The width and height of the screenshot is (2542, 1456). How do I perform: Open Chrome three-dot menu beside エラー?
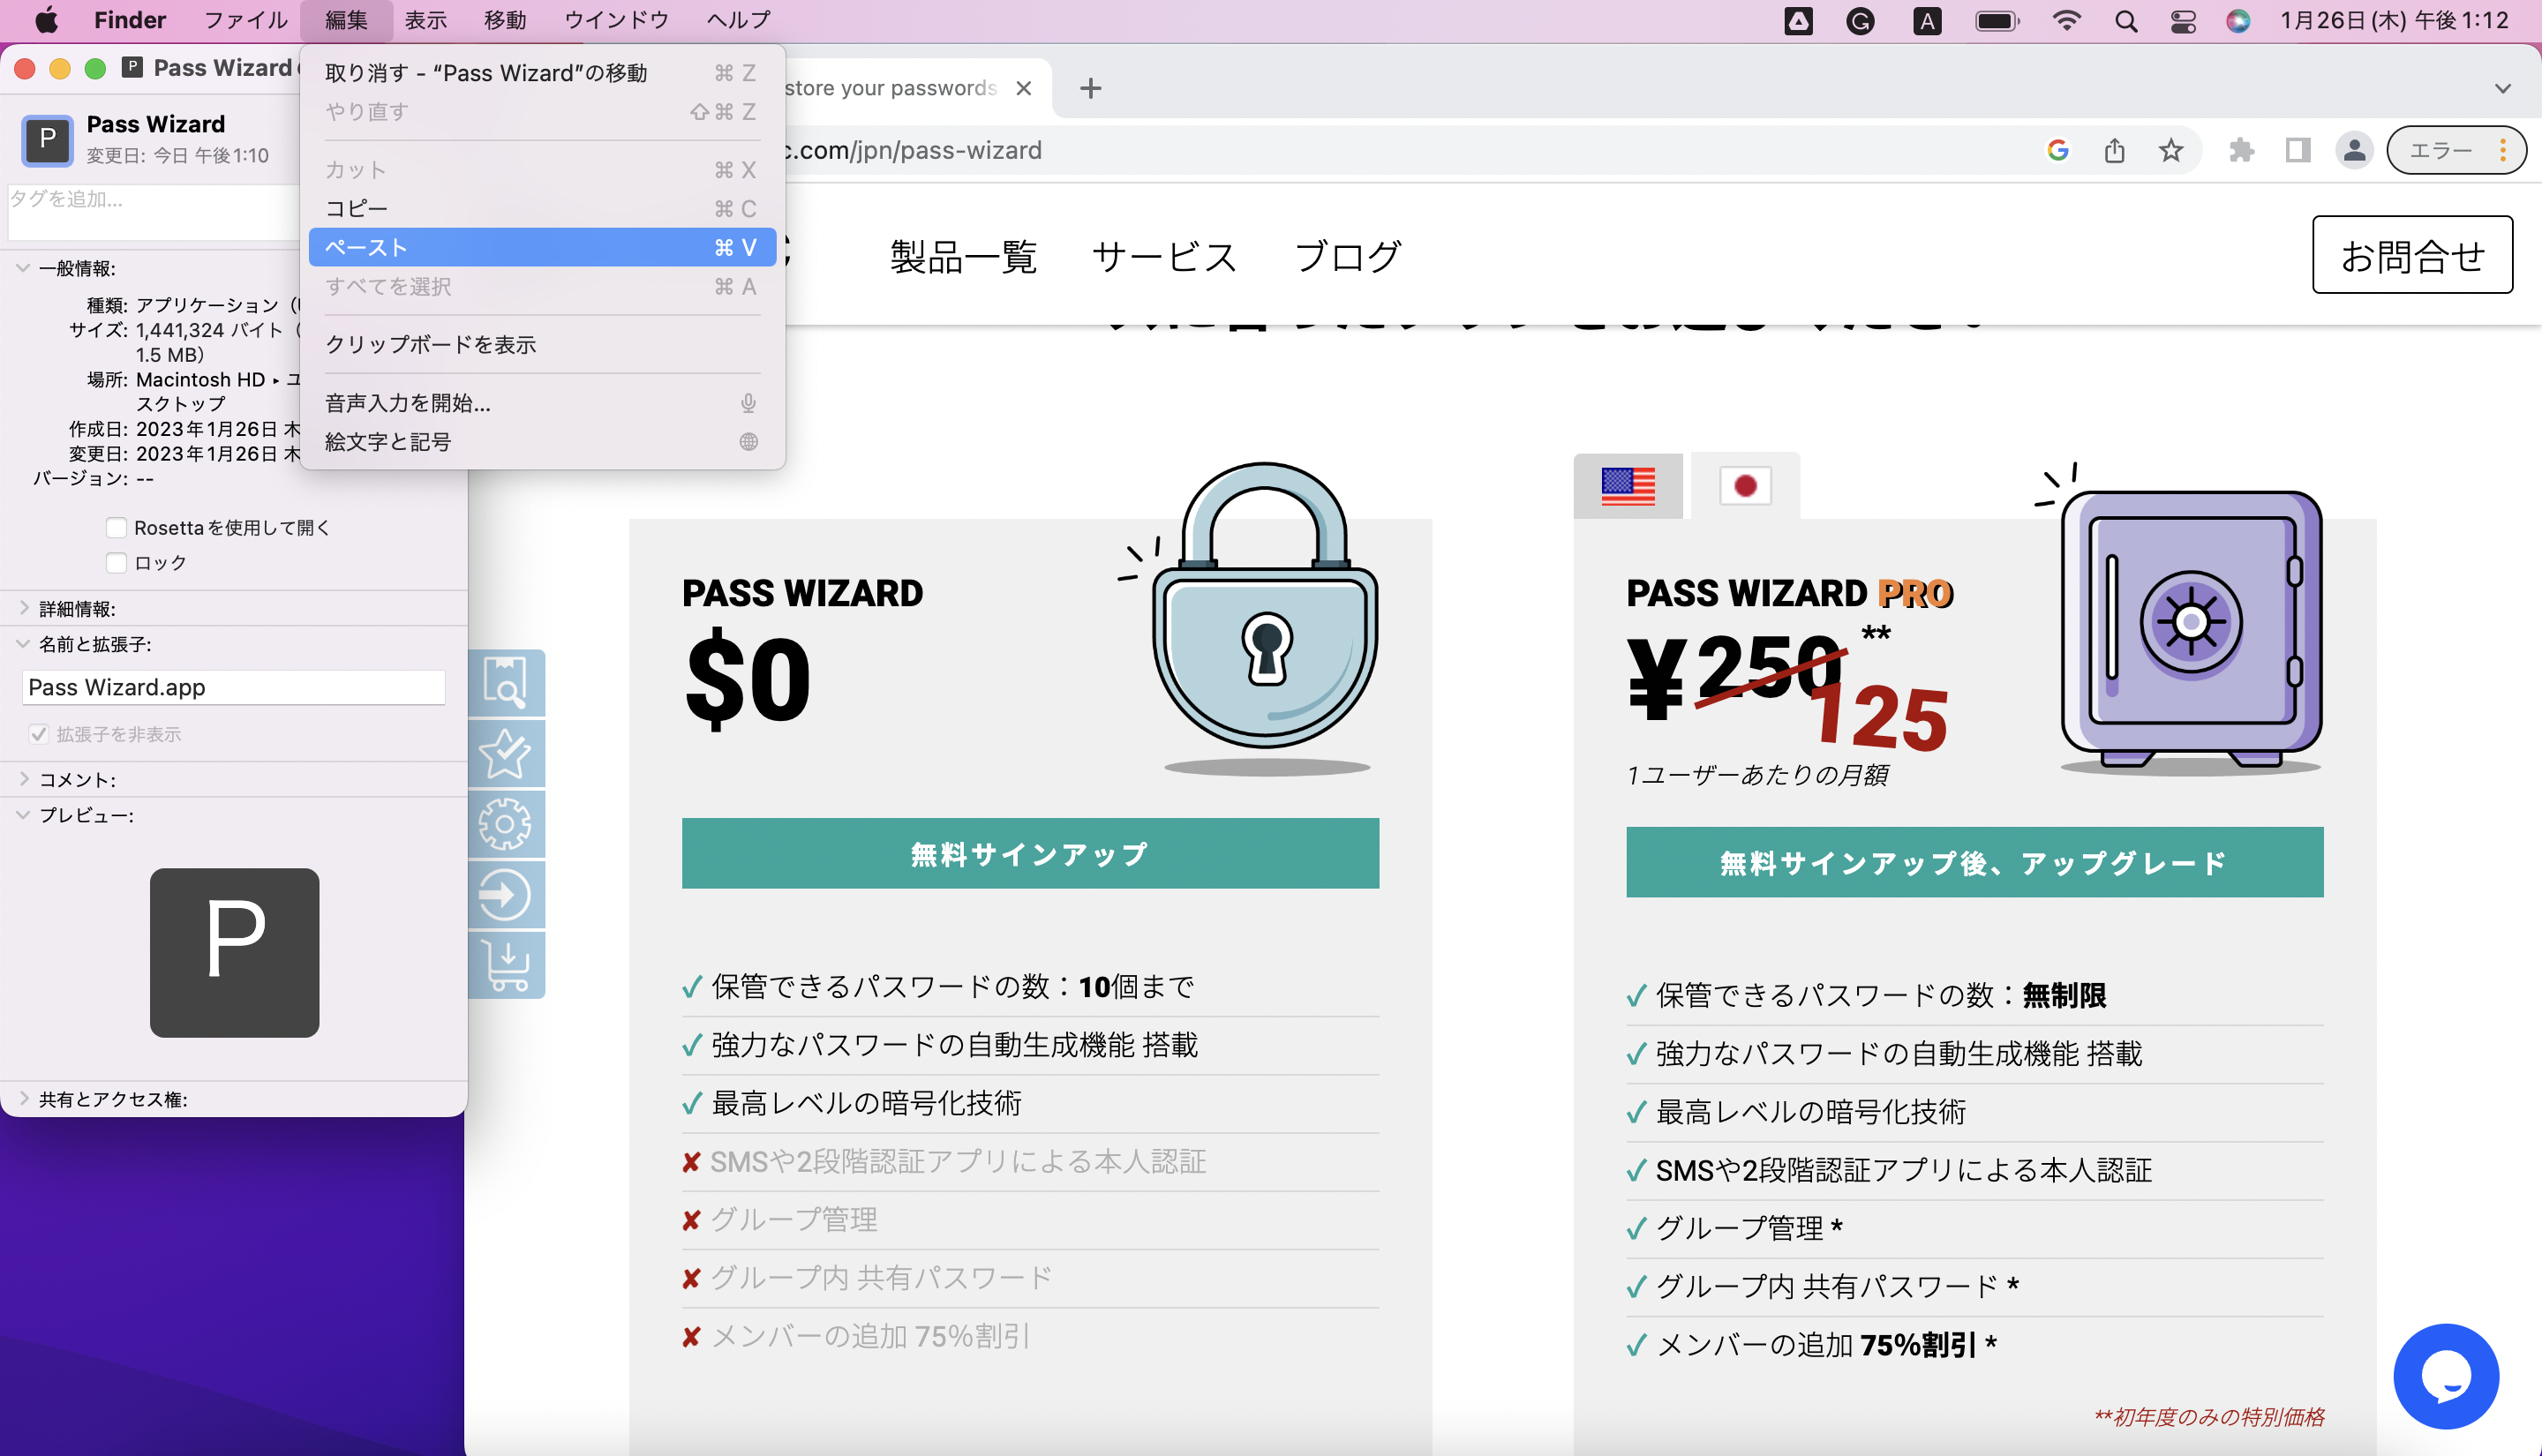pos(2503,150)
